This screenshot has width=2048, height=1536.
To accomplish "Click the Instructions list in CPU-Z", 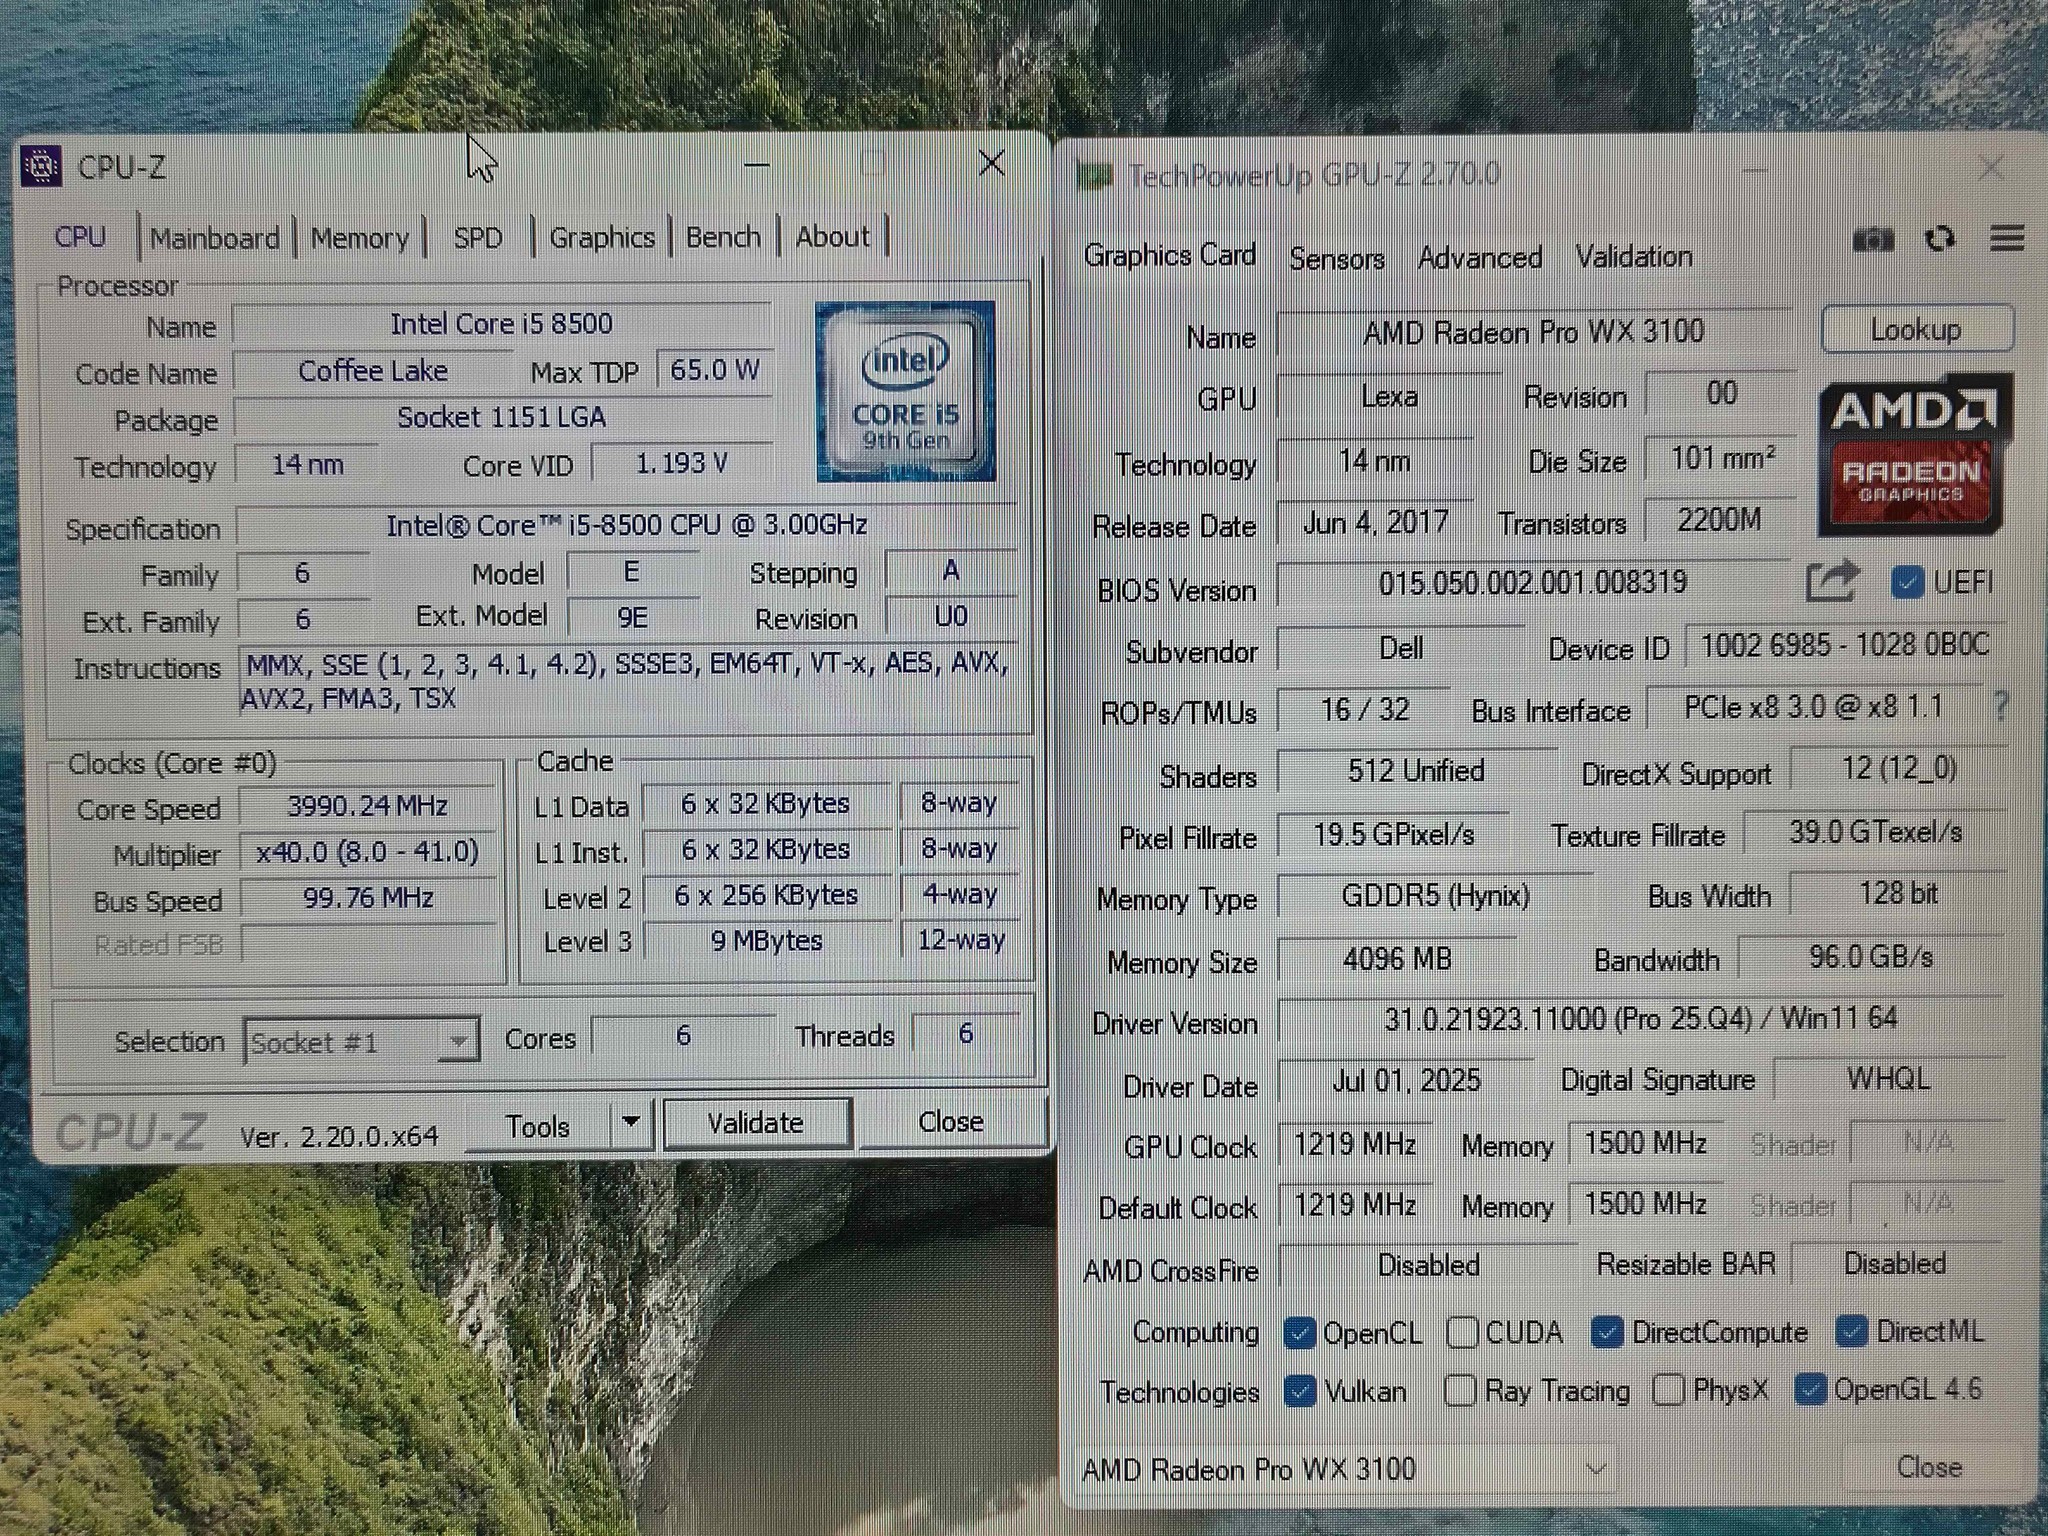I will click(x=628, y=681).
